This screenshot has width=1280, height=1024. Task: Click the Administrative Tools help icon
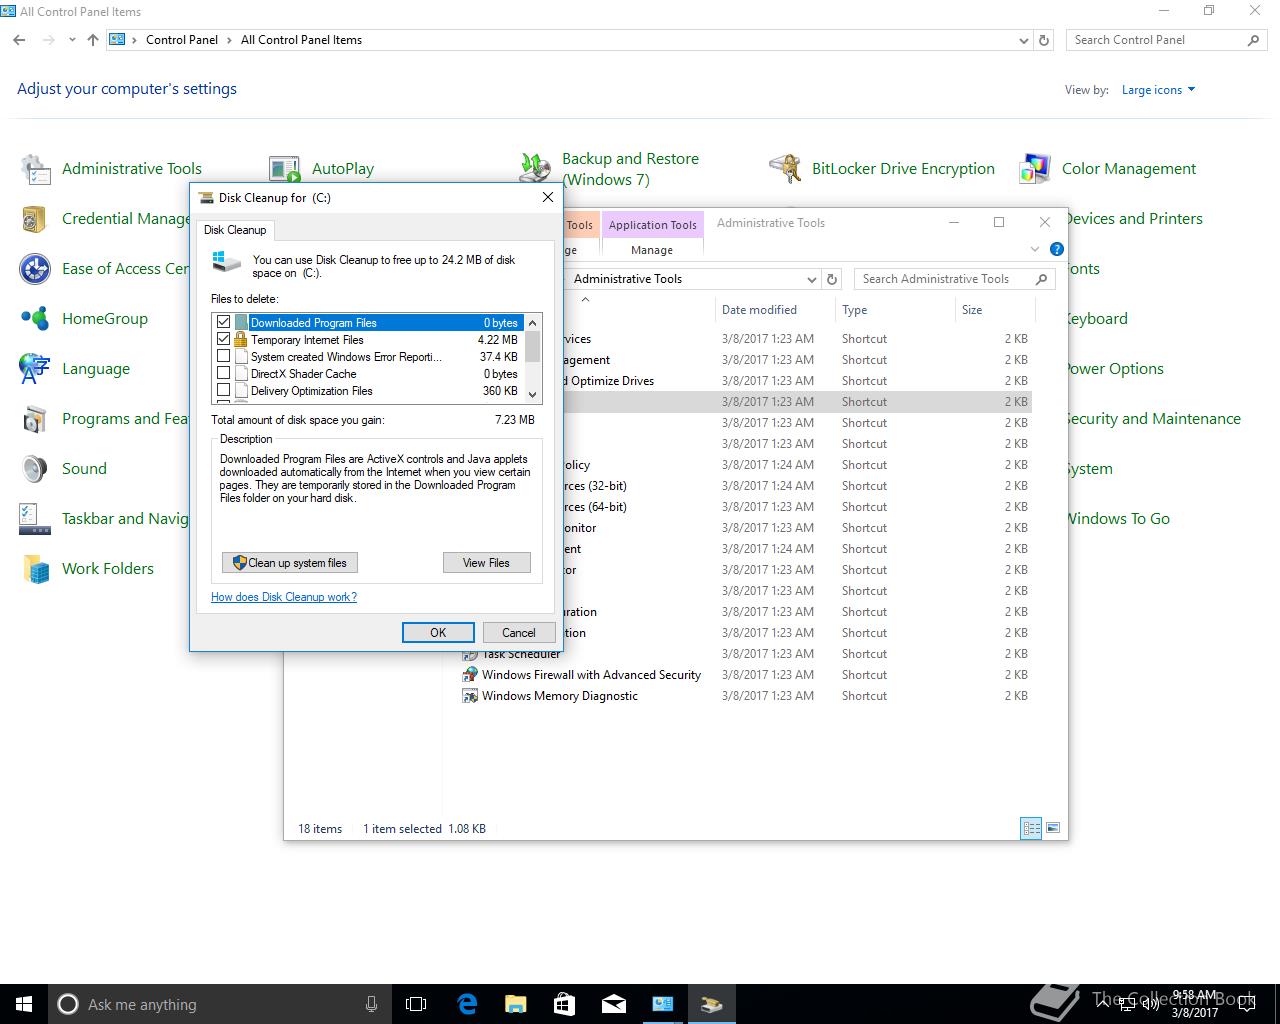1057,249
